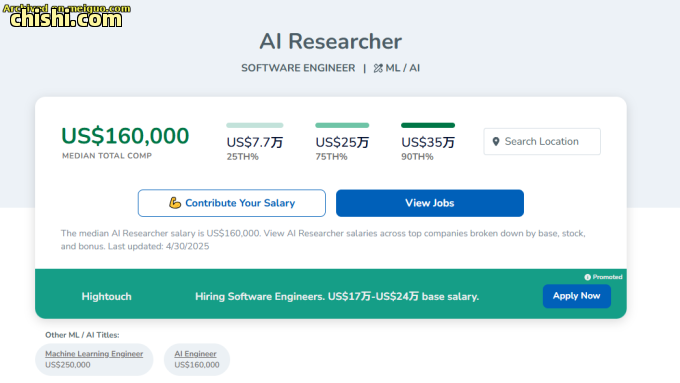This screenshot has height=383, width=680.
Task: Click the Hiring Software Engineers banner text
Action: click(x=337, y=297)
